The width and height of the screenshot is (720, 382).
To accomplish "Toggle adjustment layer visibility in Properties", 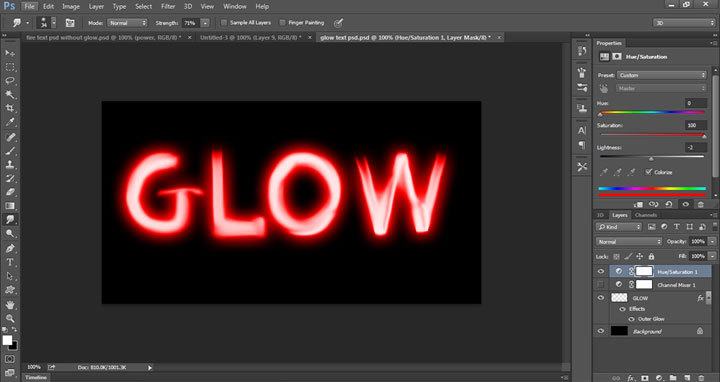I will [x=686, y=204].
